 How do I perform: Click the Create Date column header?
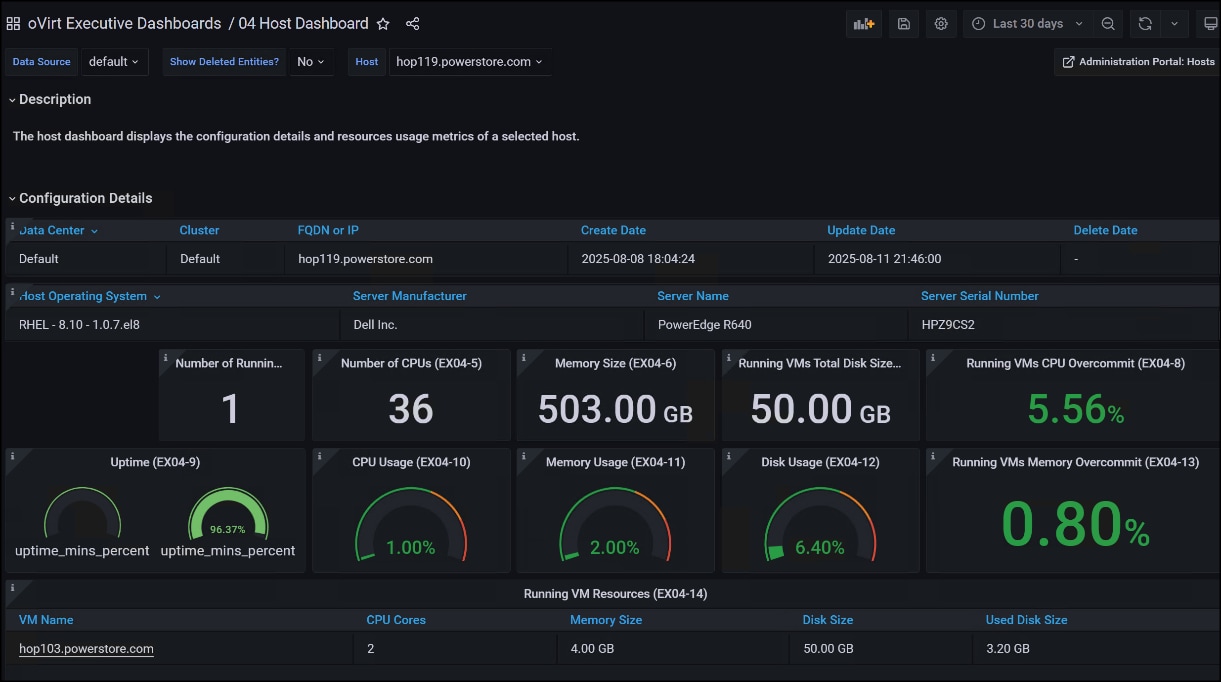[613, 230]
